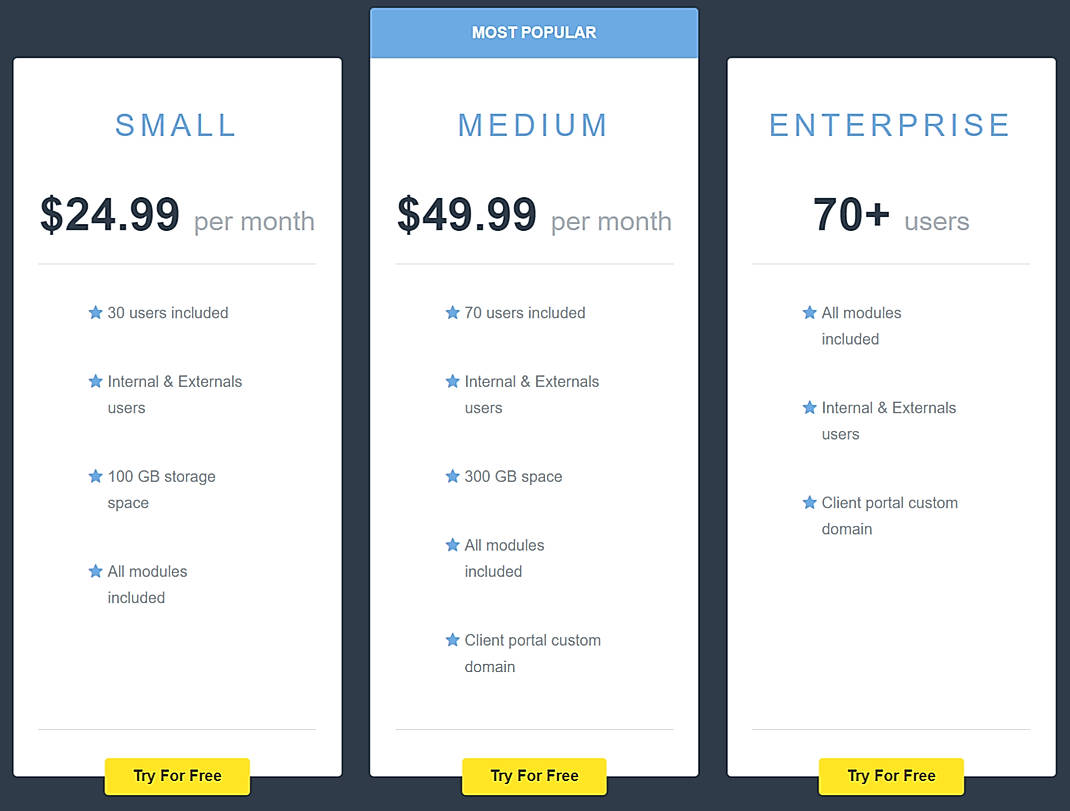Viewport: 1070px width, 811px height.
Task: Click the star beside 70 users included
Action: (451, 313)
